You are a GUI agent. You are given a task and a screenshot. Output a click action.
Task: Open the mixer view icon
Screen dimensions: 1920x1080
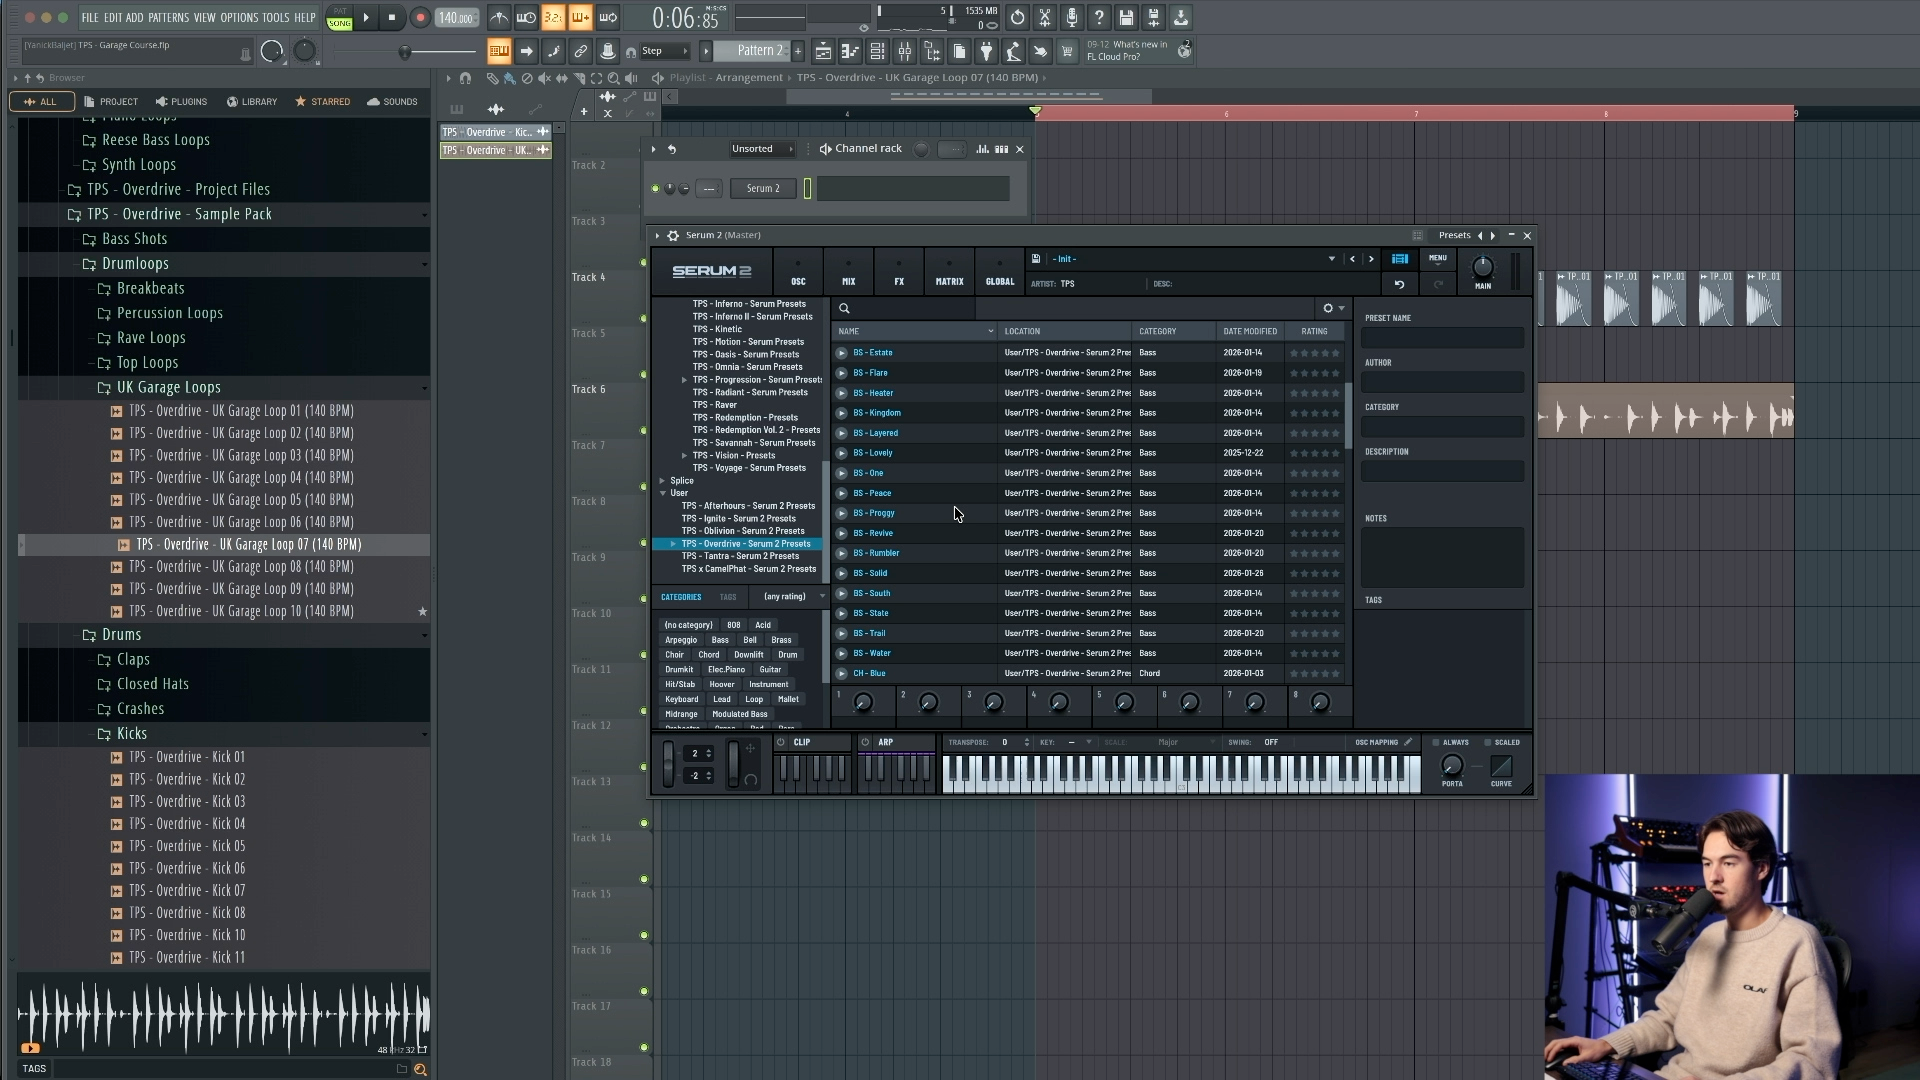click(905, 52)
